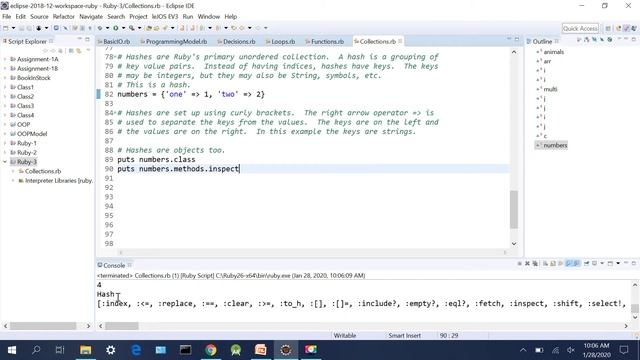
Task: Click the Console horizontal scrollbar thumb
Action: coord(122,326)
